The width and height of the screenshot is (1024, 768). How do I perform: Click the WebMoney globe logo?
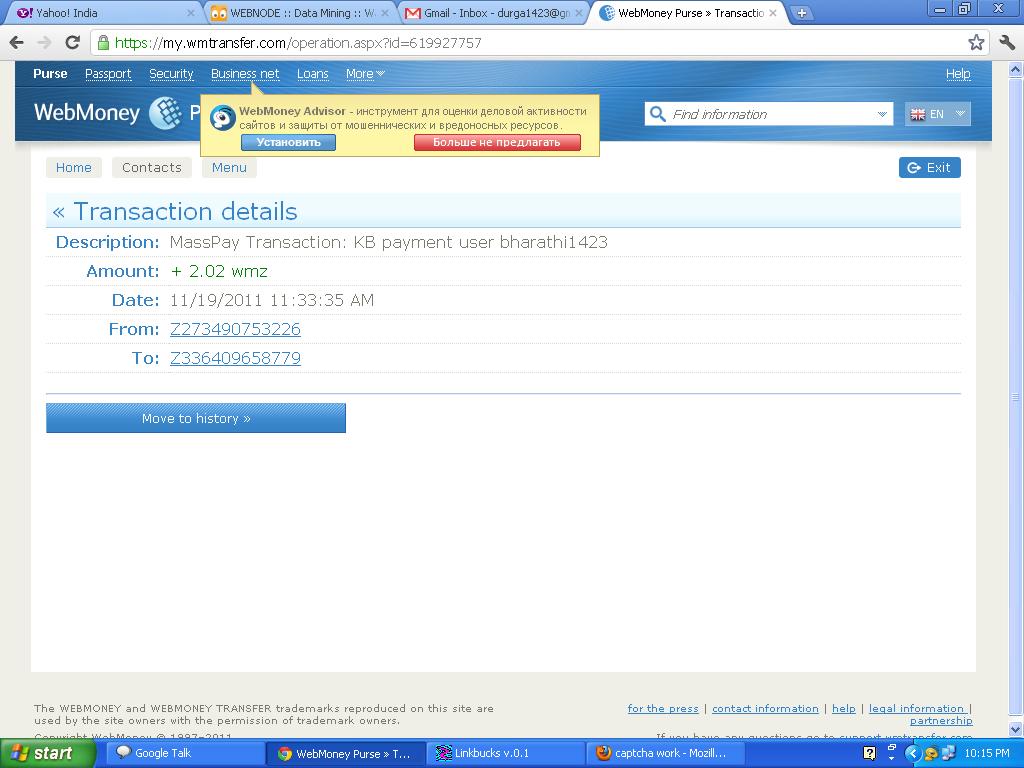[164, 113]
